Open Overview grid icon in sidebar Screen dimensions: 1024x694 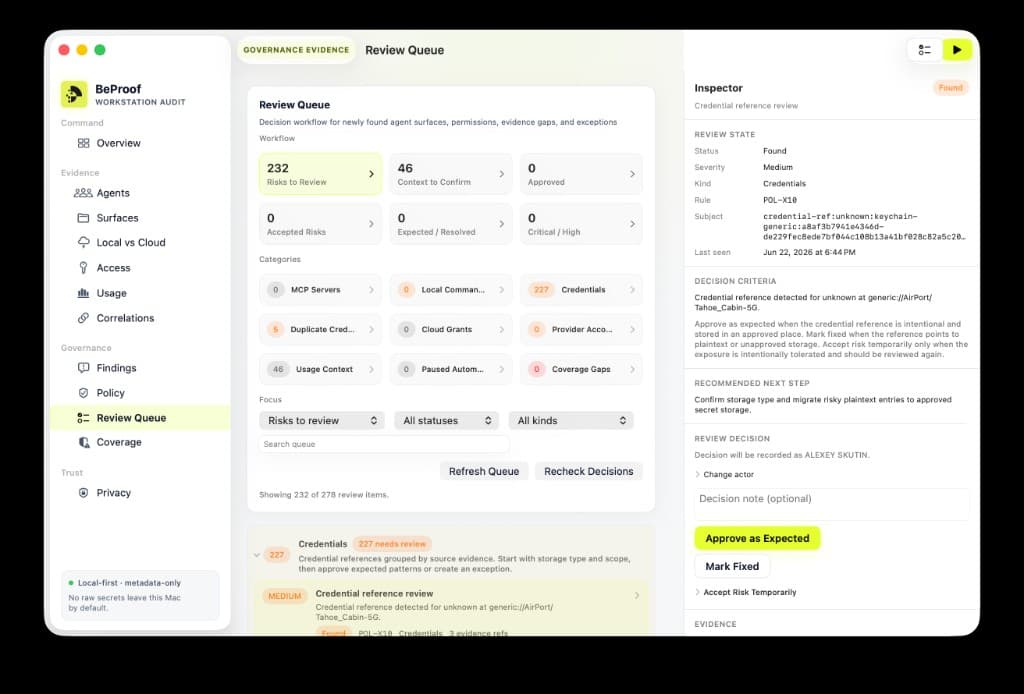[x=84, y=143]
